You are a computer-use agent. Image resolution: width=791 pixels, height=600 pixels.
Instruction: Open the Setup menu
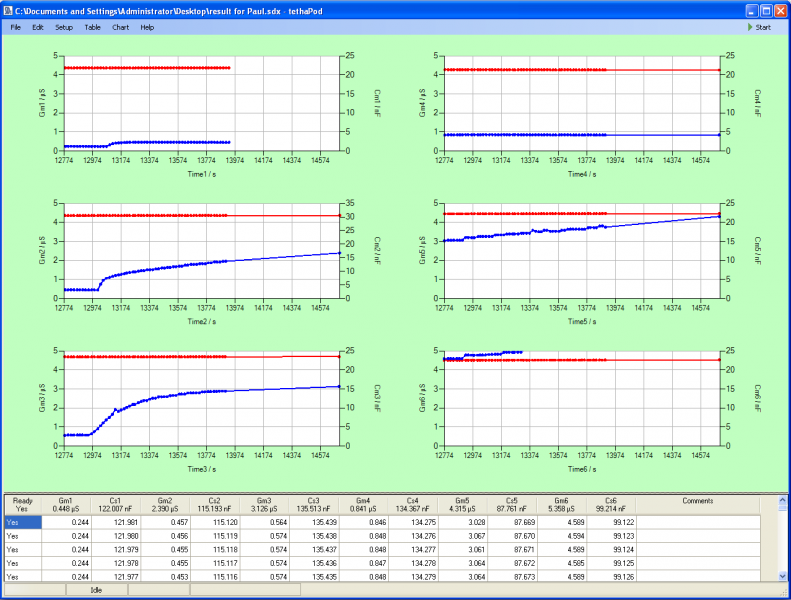pyautogui.click(x=64, y=27)
